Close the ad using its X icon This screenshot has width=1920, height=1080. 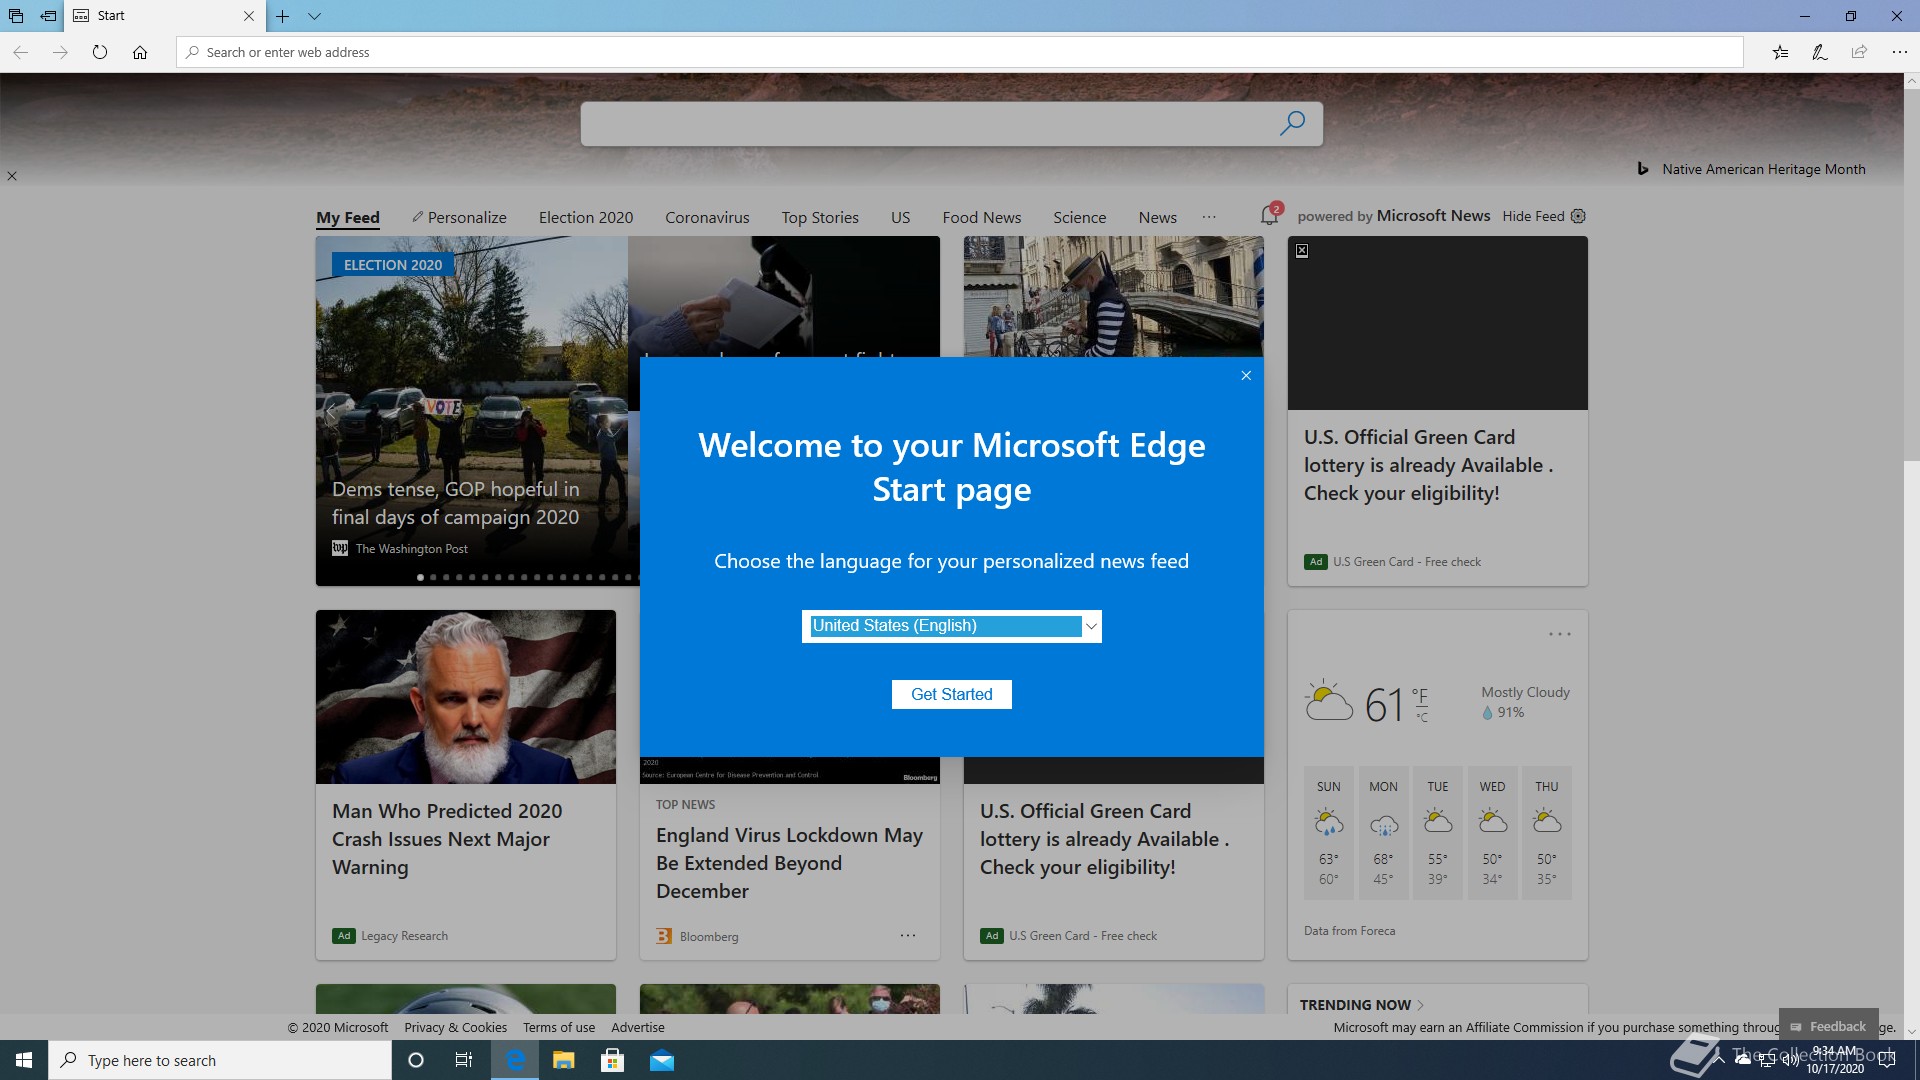tap(1302, 251)
